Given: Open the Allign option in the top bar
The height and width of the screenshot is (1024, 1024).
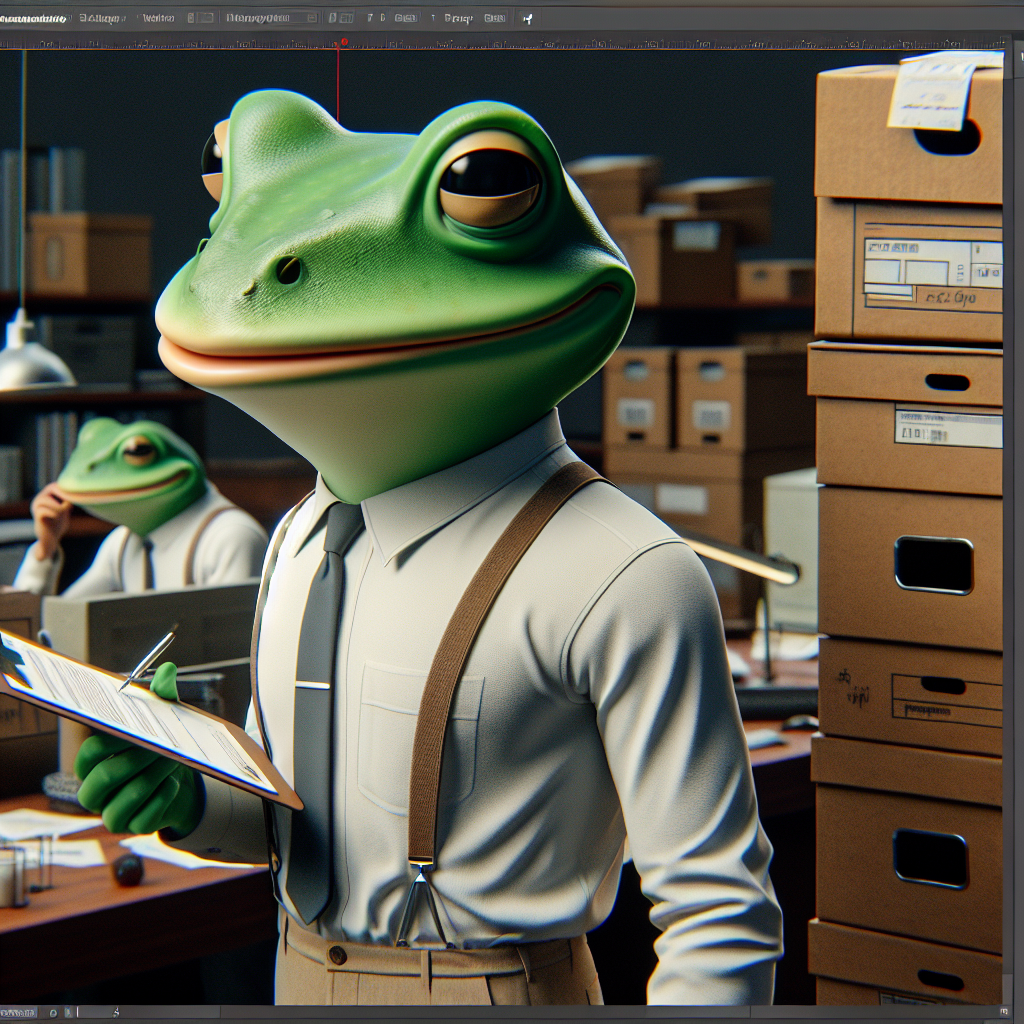Looking at the screenshot, I should pos(101,18).
